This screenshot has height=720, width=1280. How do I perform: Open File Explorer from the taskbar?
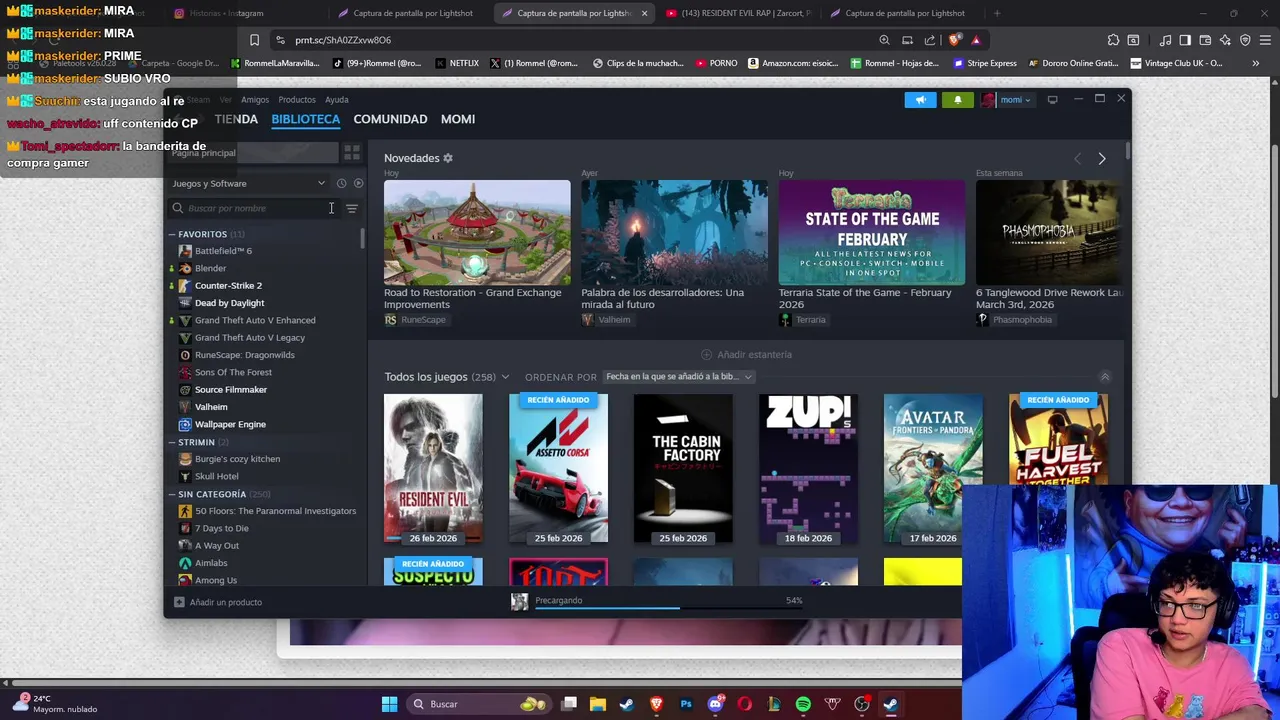tap(598, 704)
